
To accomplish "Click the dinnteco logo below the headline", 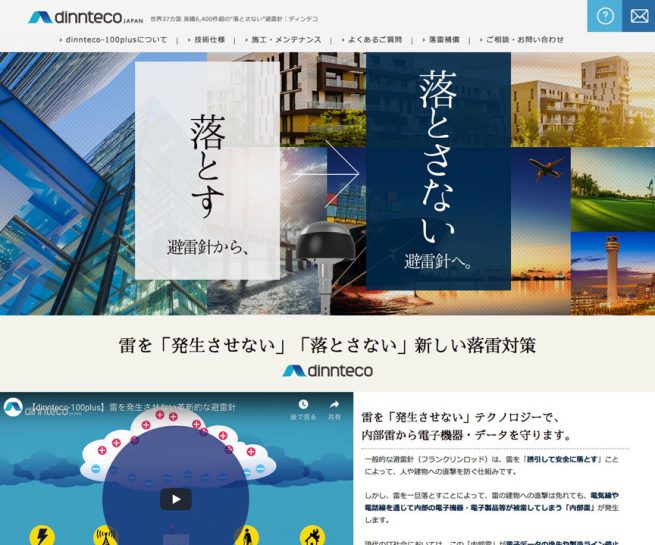I will click(327, 371).
